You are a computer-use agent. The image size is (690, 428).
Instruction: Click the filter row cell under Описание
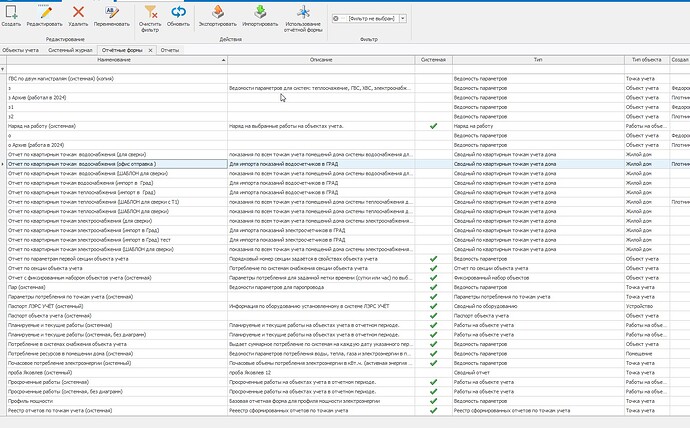point(321,69)
